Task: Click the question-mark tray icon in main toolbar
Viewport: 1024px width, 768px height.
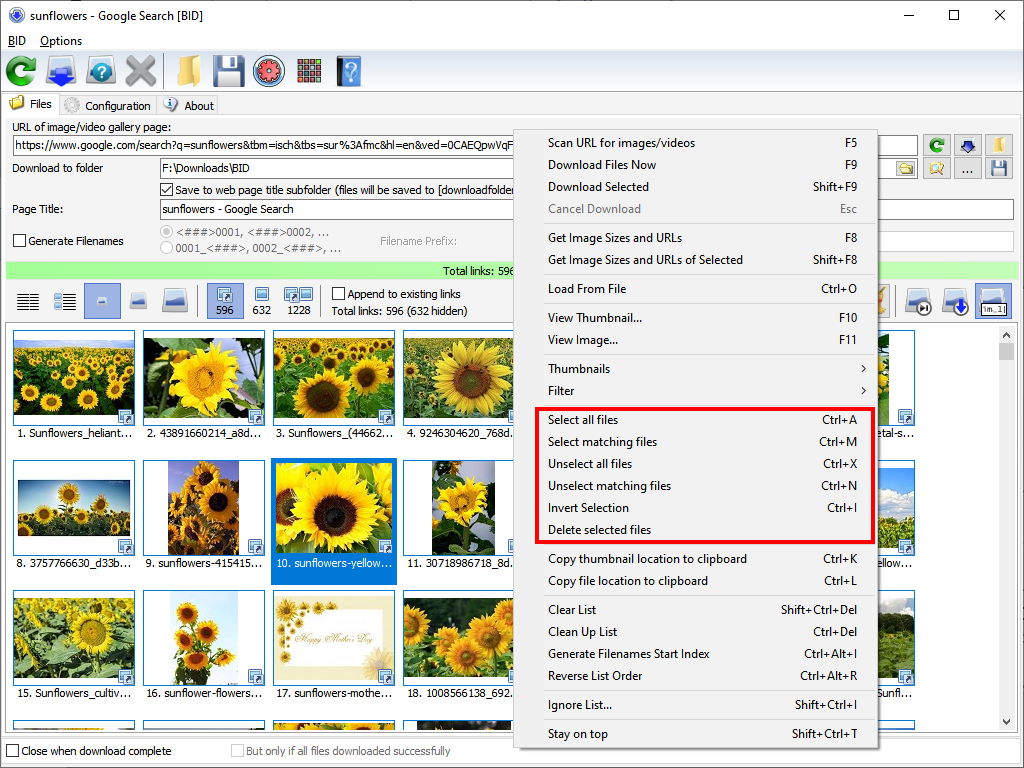Action: click(101, 71)
